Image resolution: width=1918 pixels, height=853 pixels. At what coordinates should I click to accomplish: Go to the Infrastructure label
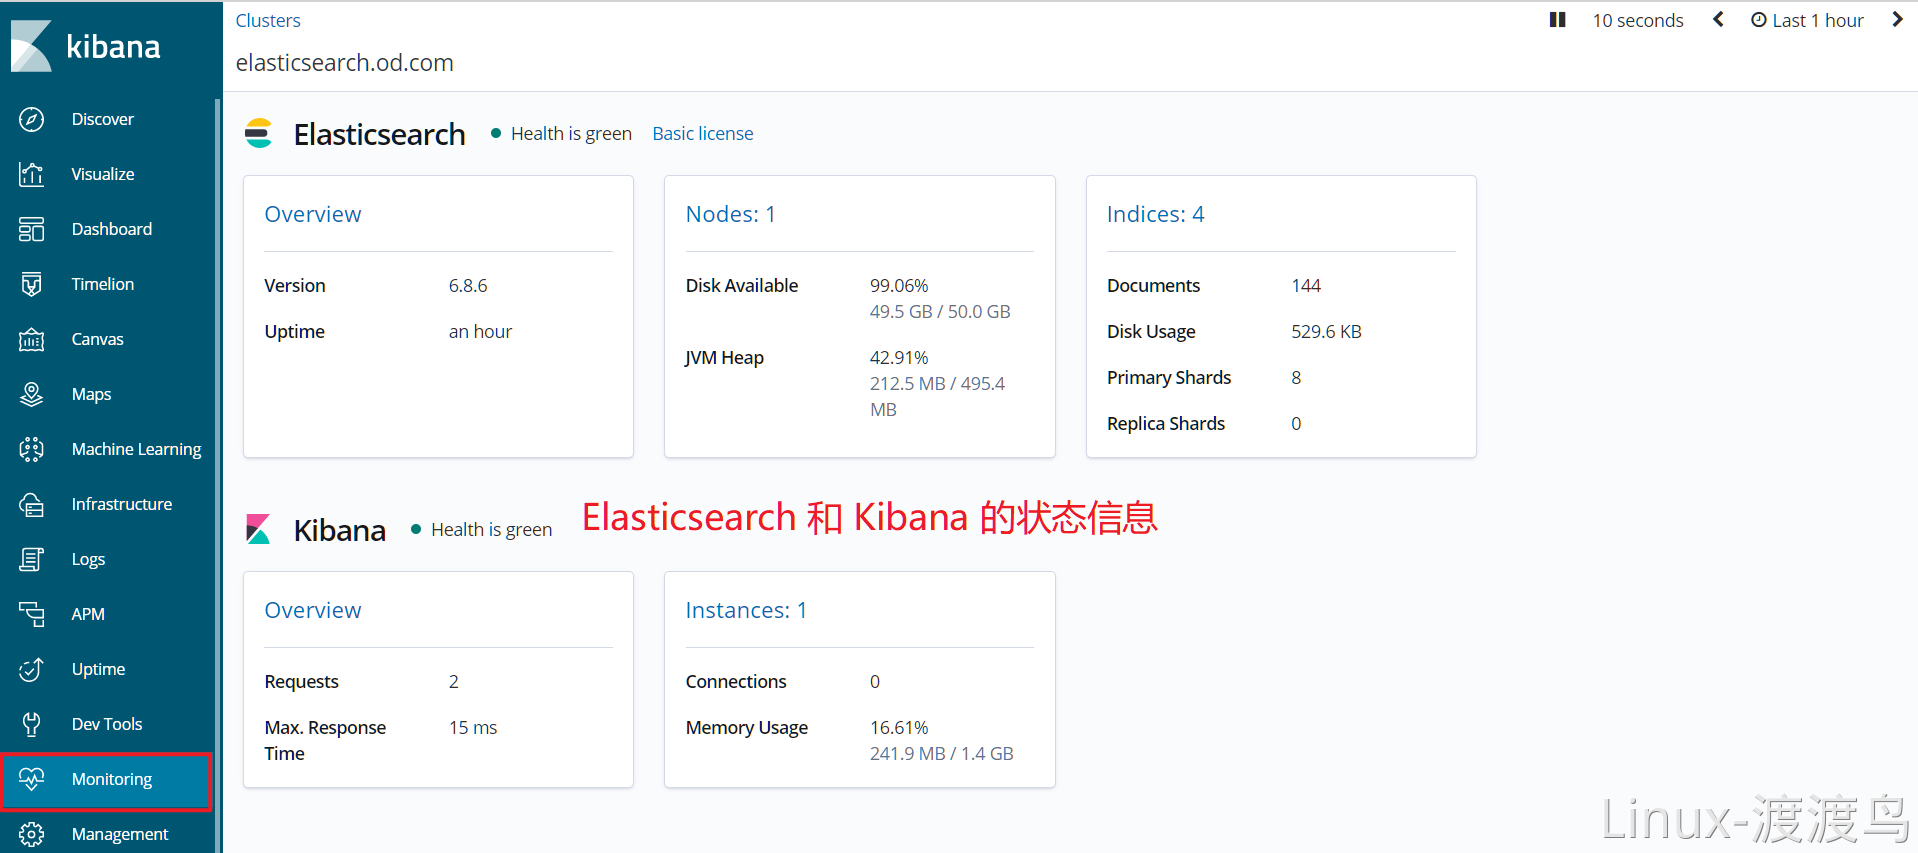[x=122, y=504]
